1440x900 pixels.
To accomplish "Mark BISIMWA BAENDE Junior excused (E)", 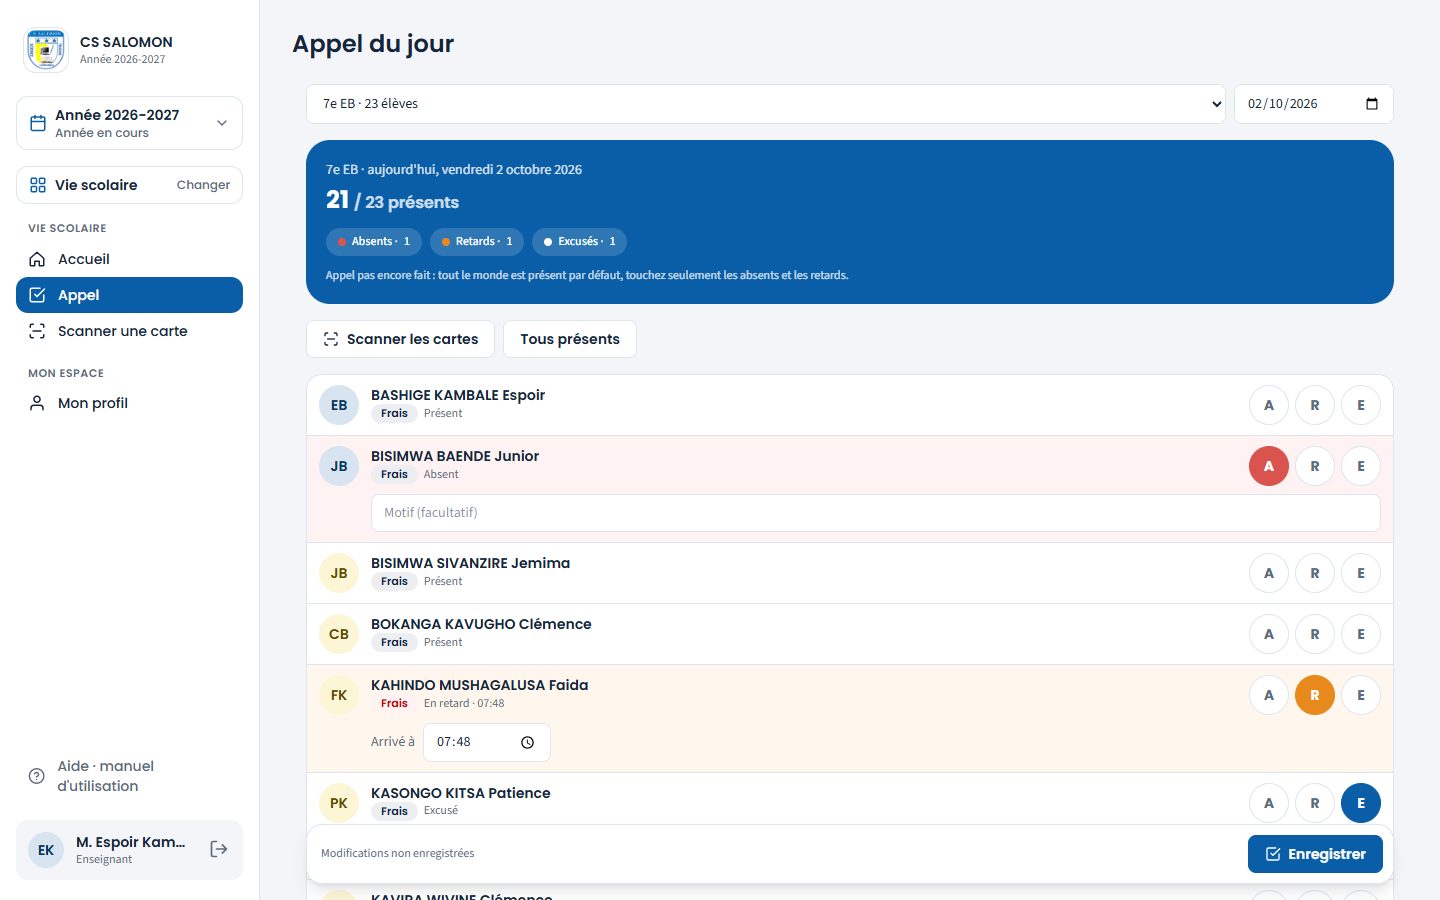I will coord(1361,466).
